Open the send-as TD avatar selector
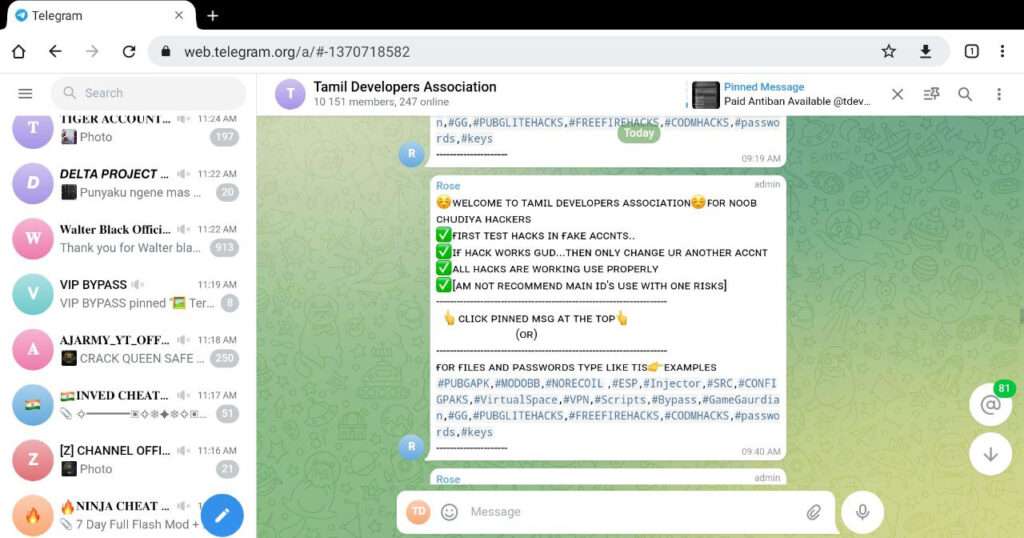Screen dimensions: 1024x538 (x=419, y=512)
